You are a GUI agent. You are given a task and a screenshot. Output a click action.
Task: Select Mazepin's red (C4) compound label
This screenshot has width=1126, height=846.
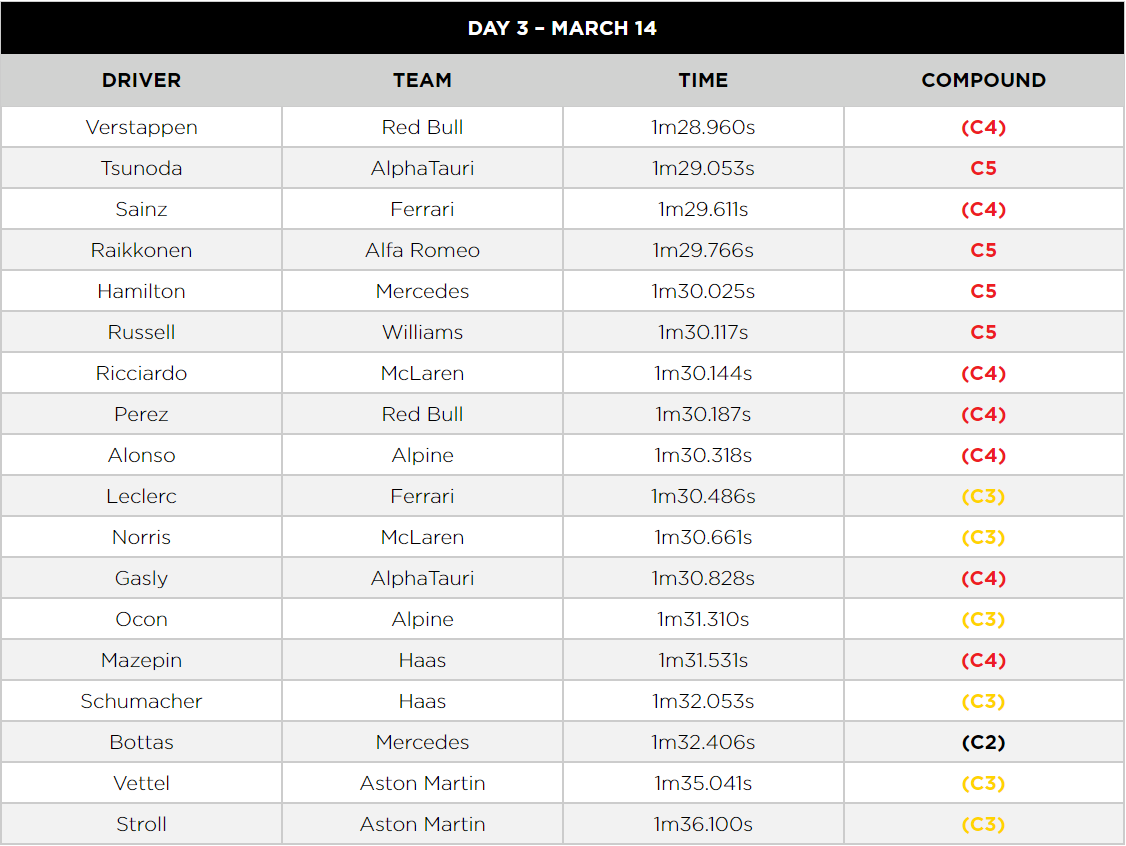coord(984,660)
